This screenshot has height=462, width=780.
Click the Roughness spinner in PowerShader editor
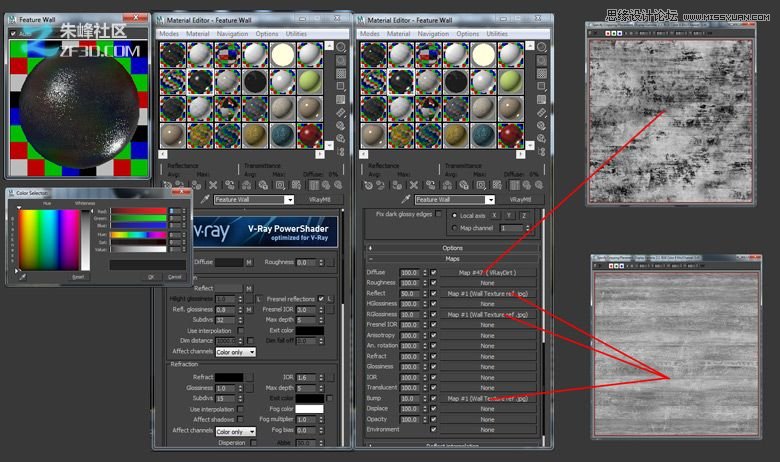[x=322, y=262]
